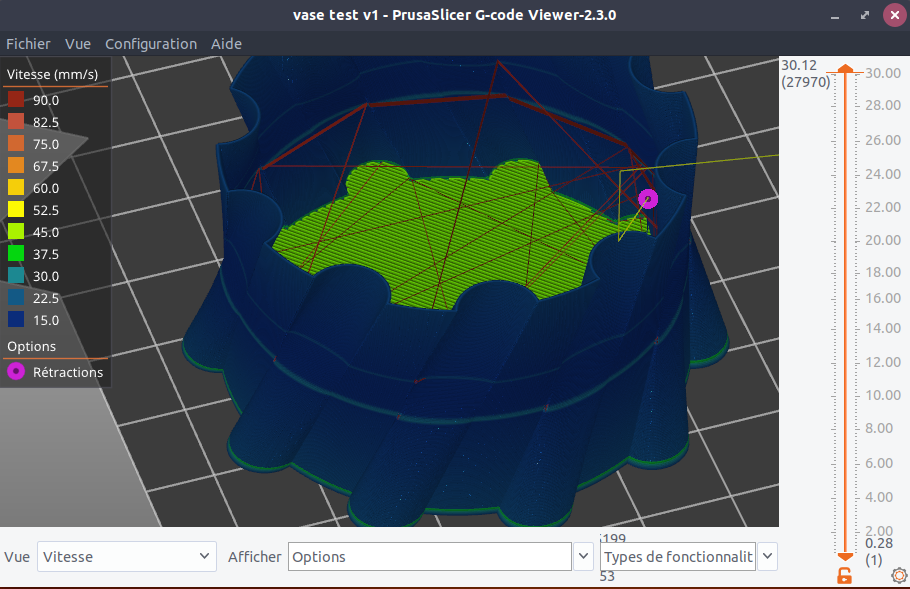Click the 90.0 speed color swatch
This screenshot has width=910, height=589.
[x=16, y=99]
